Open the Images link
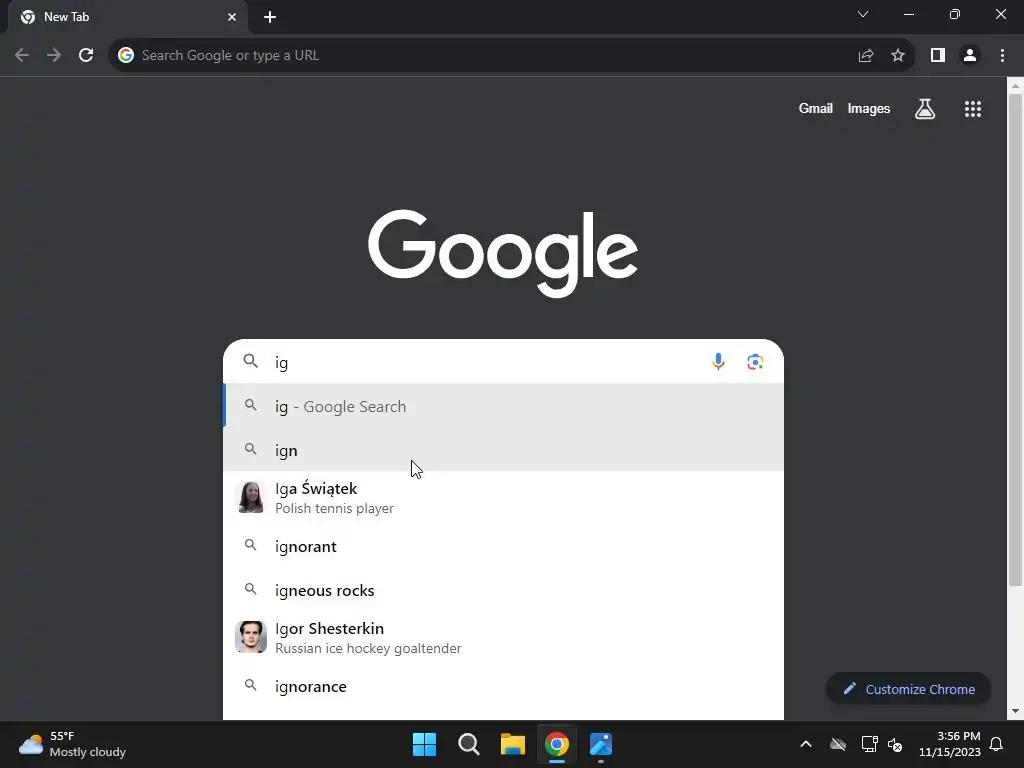The width and height of the screenshot is (1024, 768). (x=869, y=108)
